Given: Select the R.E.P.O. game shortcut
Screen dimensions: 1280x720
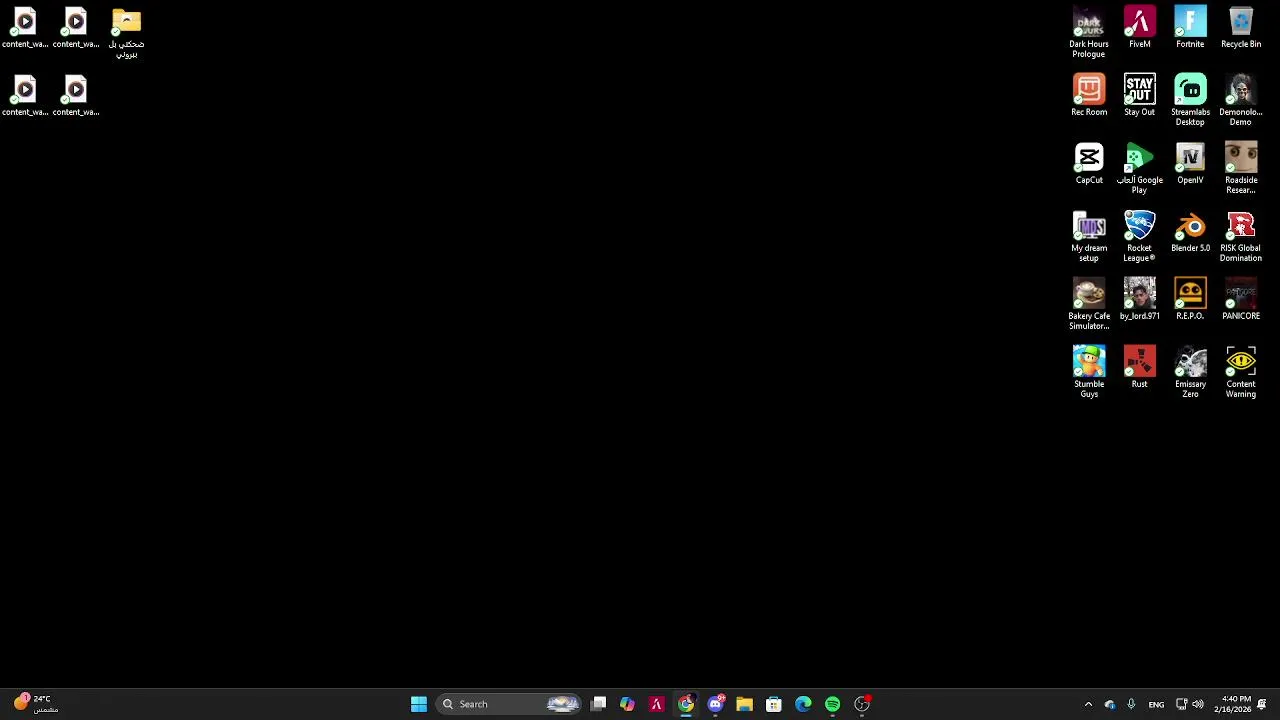Looking at the screenshot, I should click(1190, 300).
